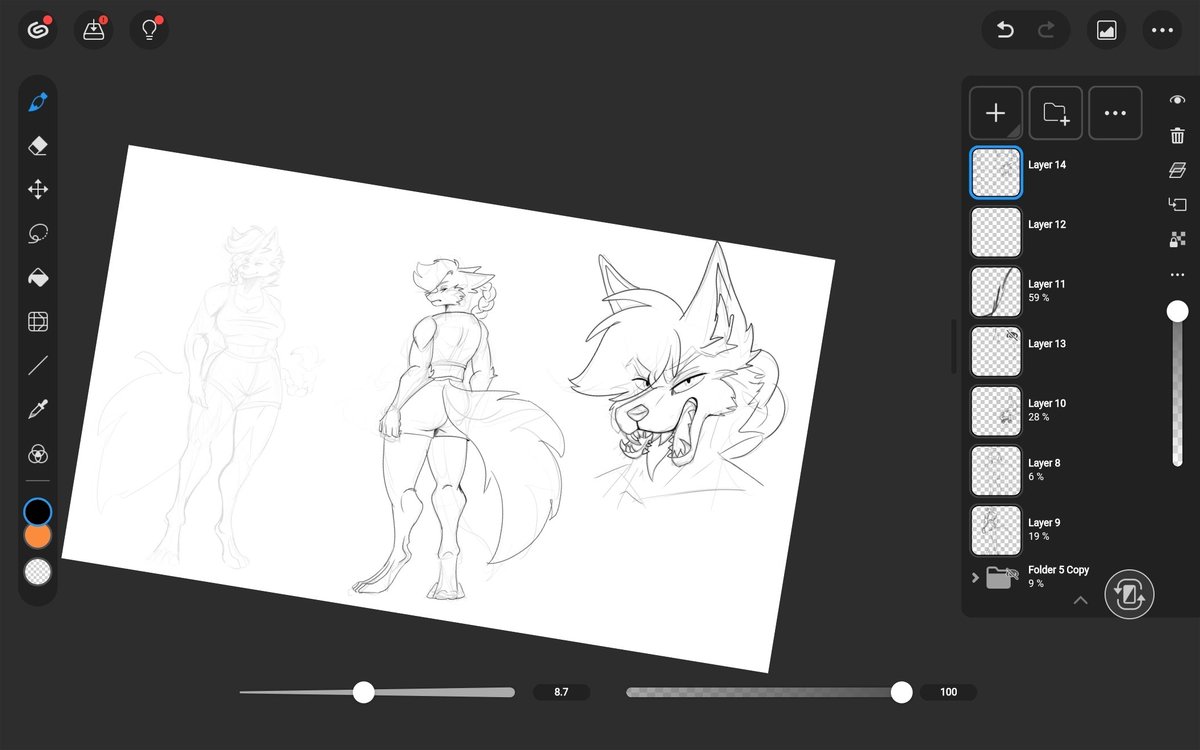Select Layer 8 thumbnail

click(996, 471)
